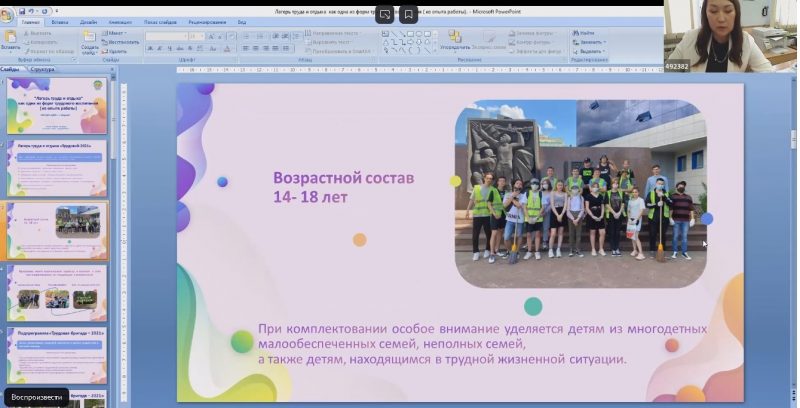Click Копировать (copy) in clipboard group
This screenshot has width=800, height=408.
click(40, 42)
